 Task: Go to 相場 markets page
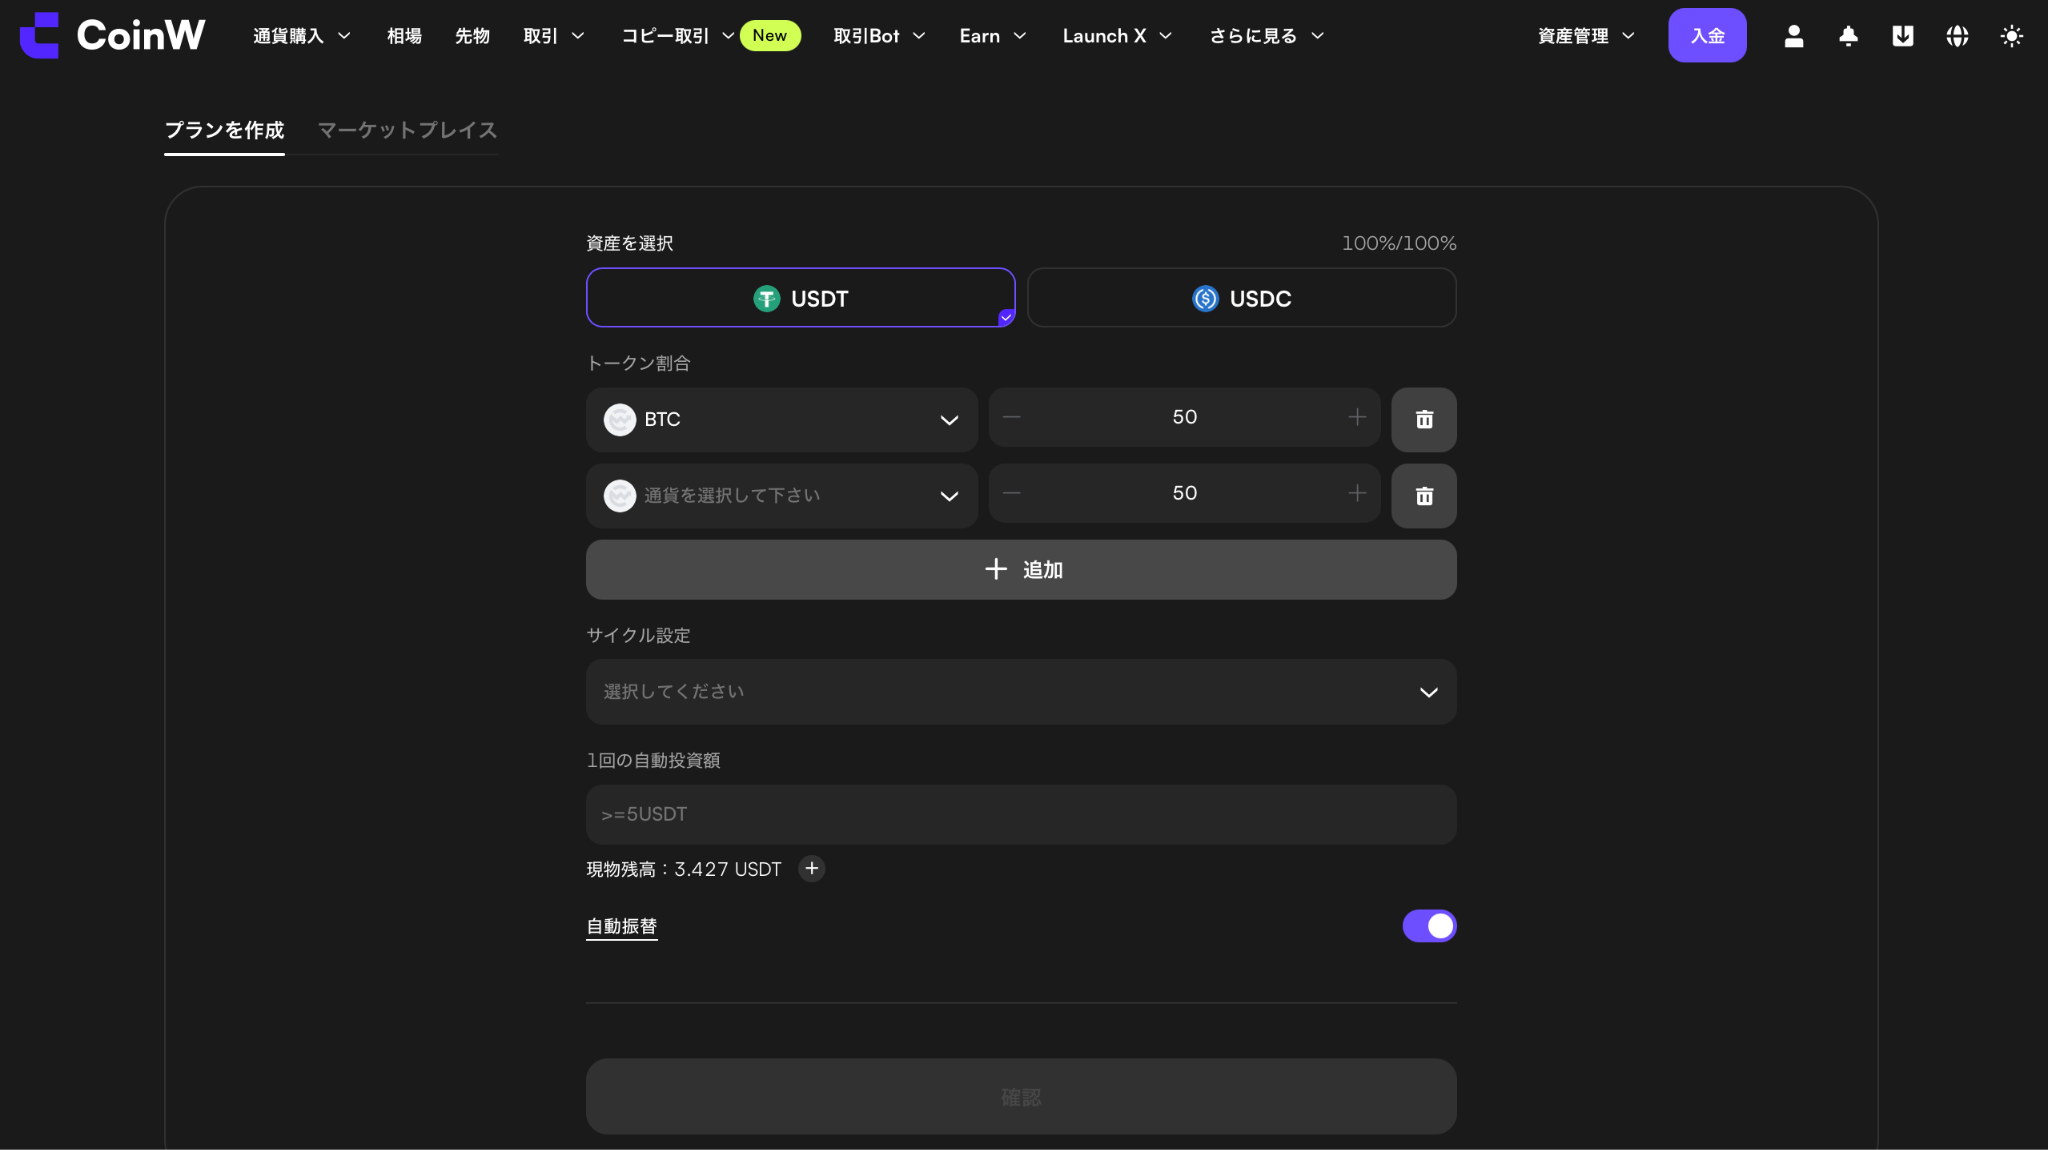coord(404,36)
